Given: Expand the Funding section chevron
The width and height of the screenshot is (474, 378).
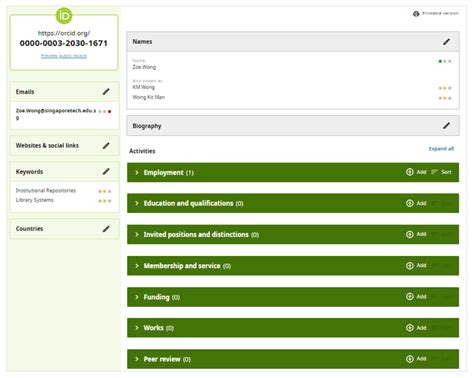Looking at the screenshot, I should (137, 297).
